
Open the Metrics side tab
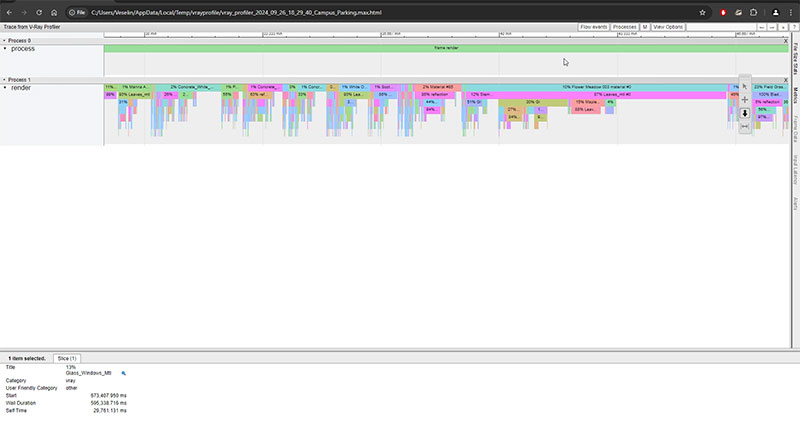pyautogui.click(x=795, y=95)
